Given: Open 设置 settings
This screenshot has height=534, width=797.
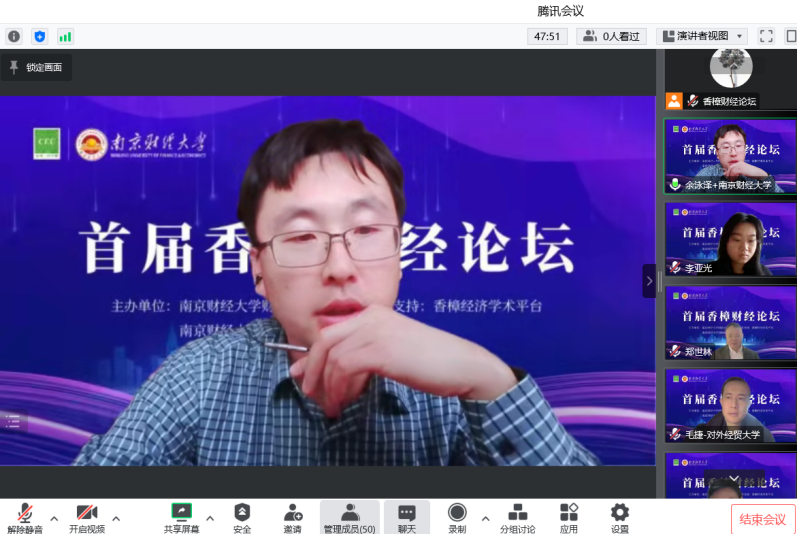Looking at the screenshot, I should (x=620, y=517).
